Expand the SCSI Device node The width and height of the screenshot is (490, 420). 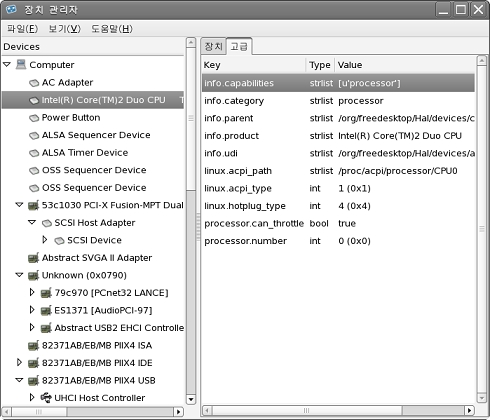pos(45,239)
